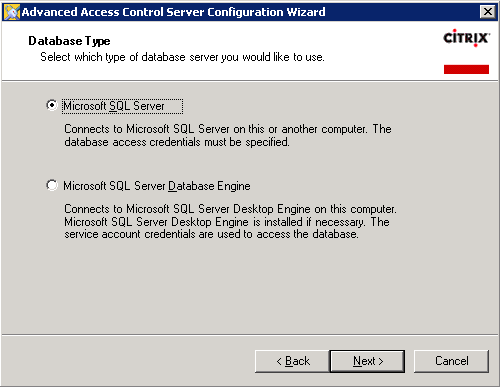The image size is (500, 387).
Task: Click the Citrix logo
Action: tap(466, 38)
